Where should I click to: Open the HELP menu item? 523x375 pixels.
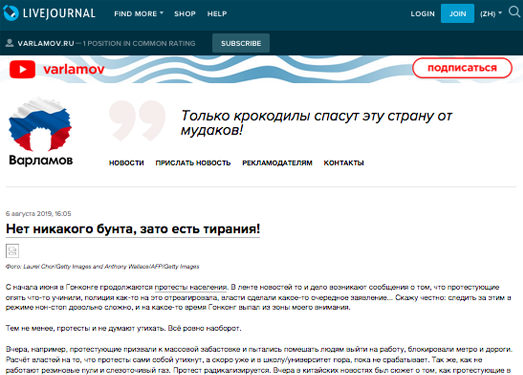pyautogui.click(x=217, y=14)
